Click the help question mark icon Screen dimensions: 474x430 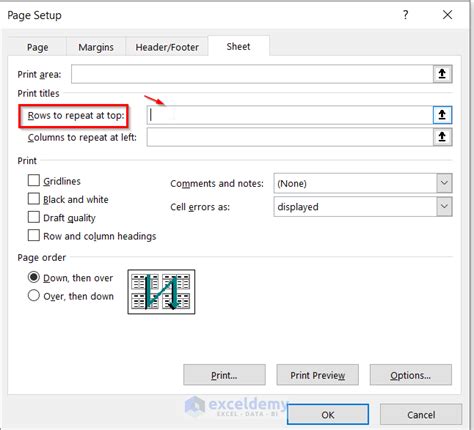(405, 15)
